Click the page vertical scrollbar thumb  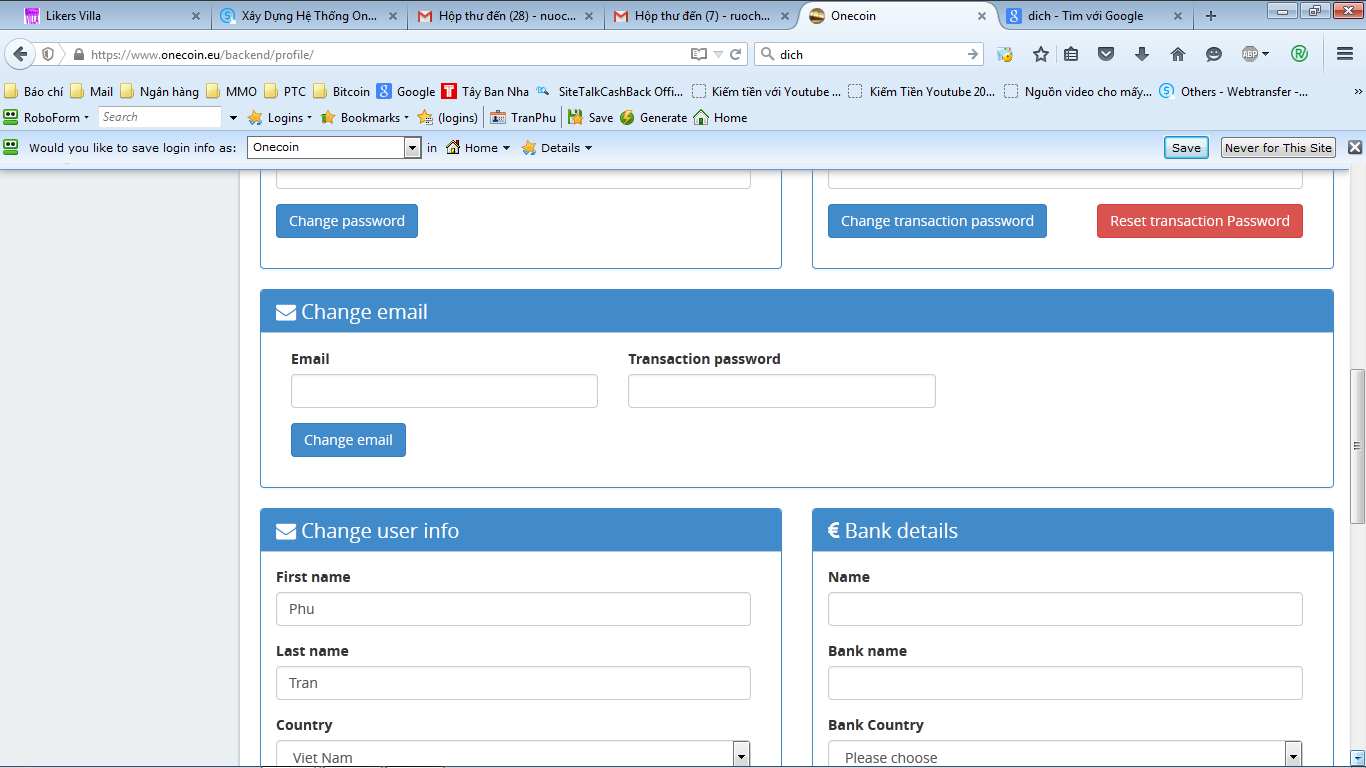[1357, 446]
